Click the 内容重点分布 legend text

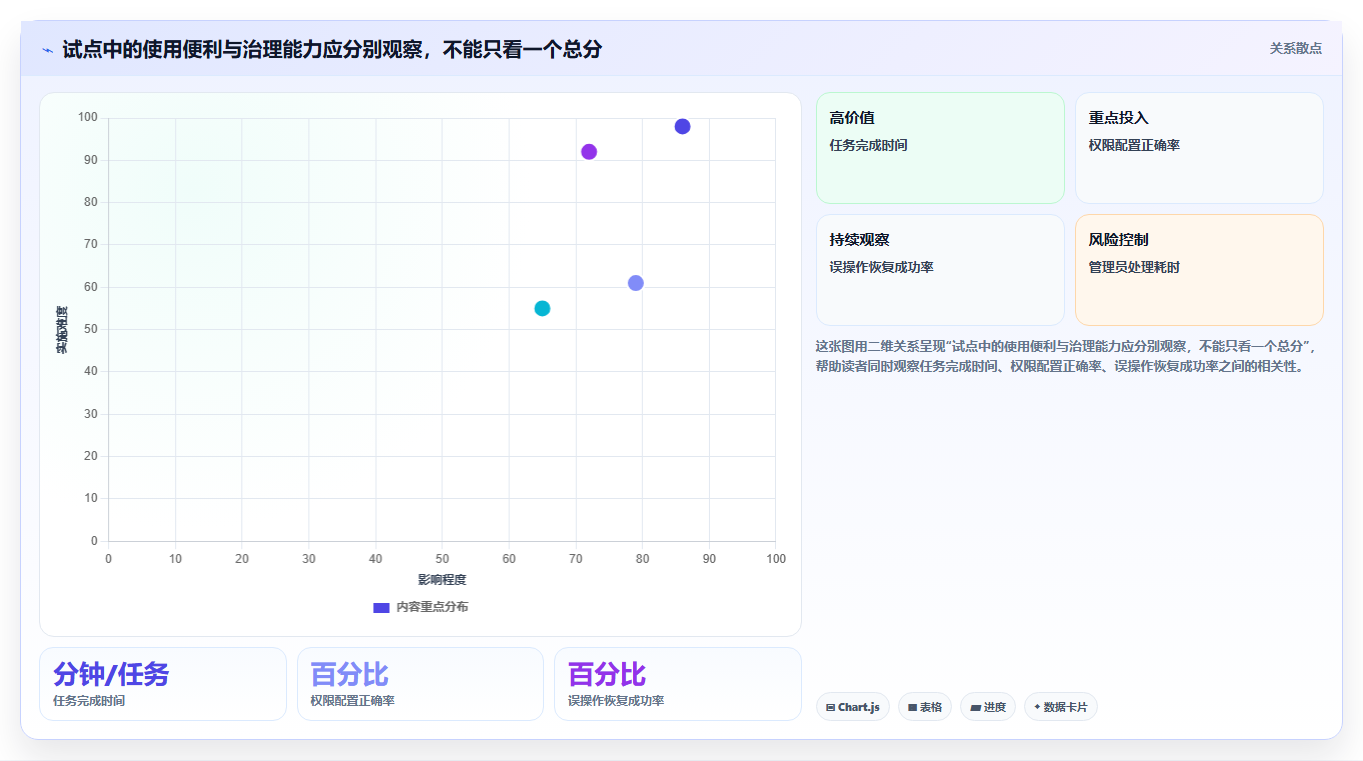[432, 607]
